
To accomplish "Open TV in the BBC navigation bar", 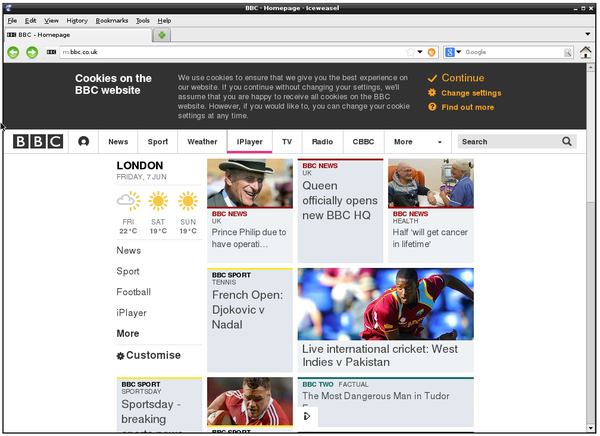I will (x=287, y=142).
